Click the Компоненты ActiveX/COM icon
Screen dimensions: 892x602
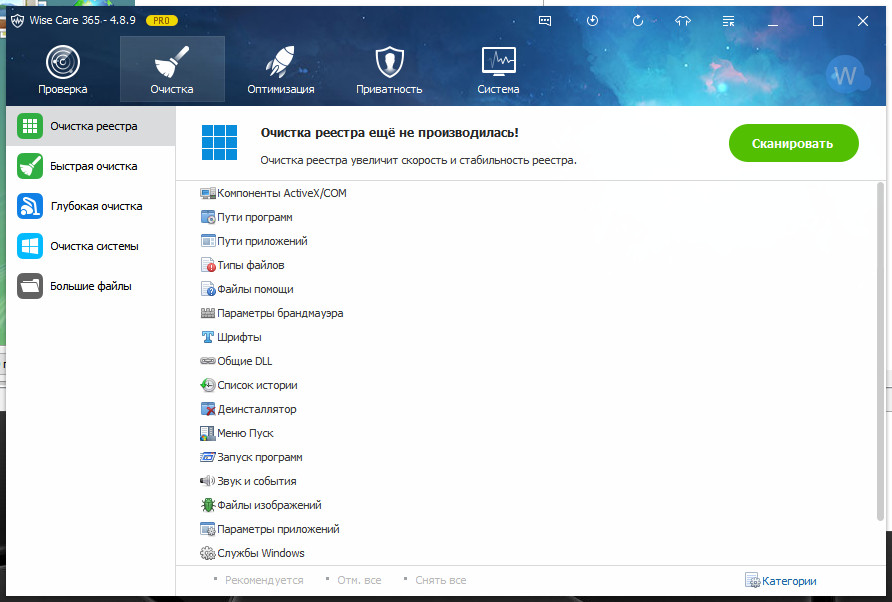pyautogui.click(x=208, y=193)
